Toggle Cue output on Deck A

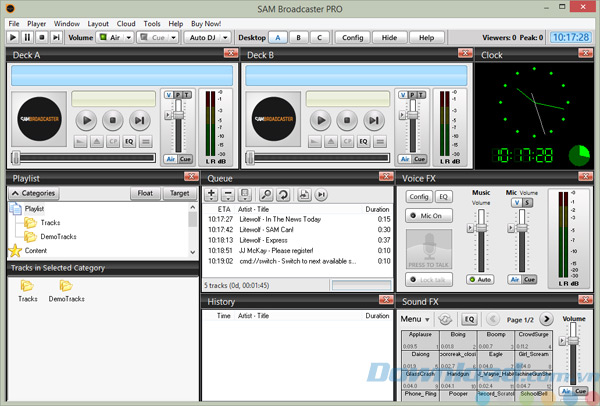pos(186,159)
